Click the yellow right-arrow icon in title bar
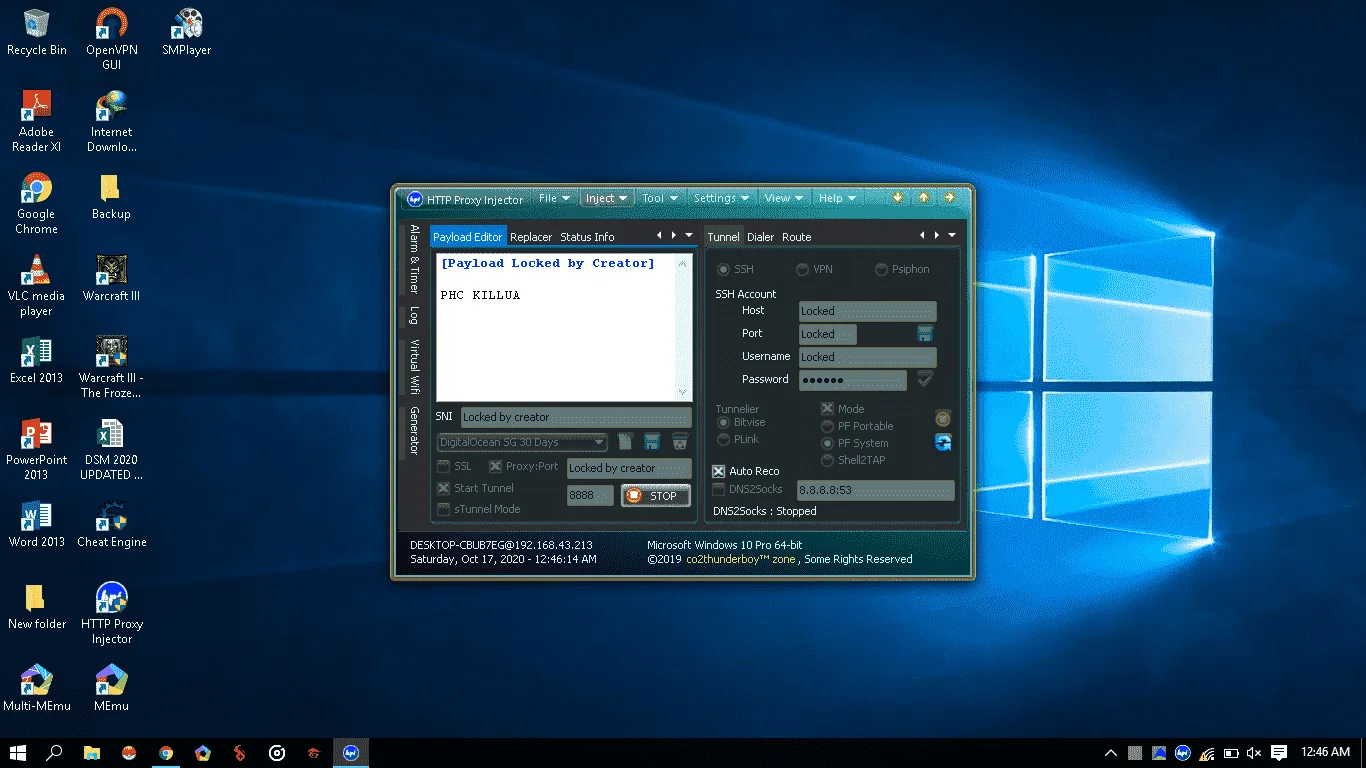 click(949, 198)
